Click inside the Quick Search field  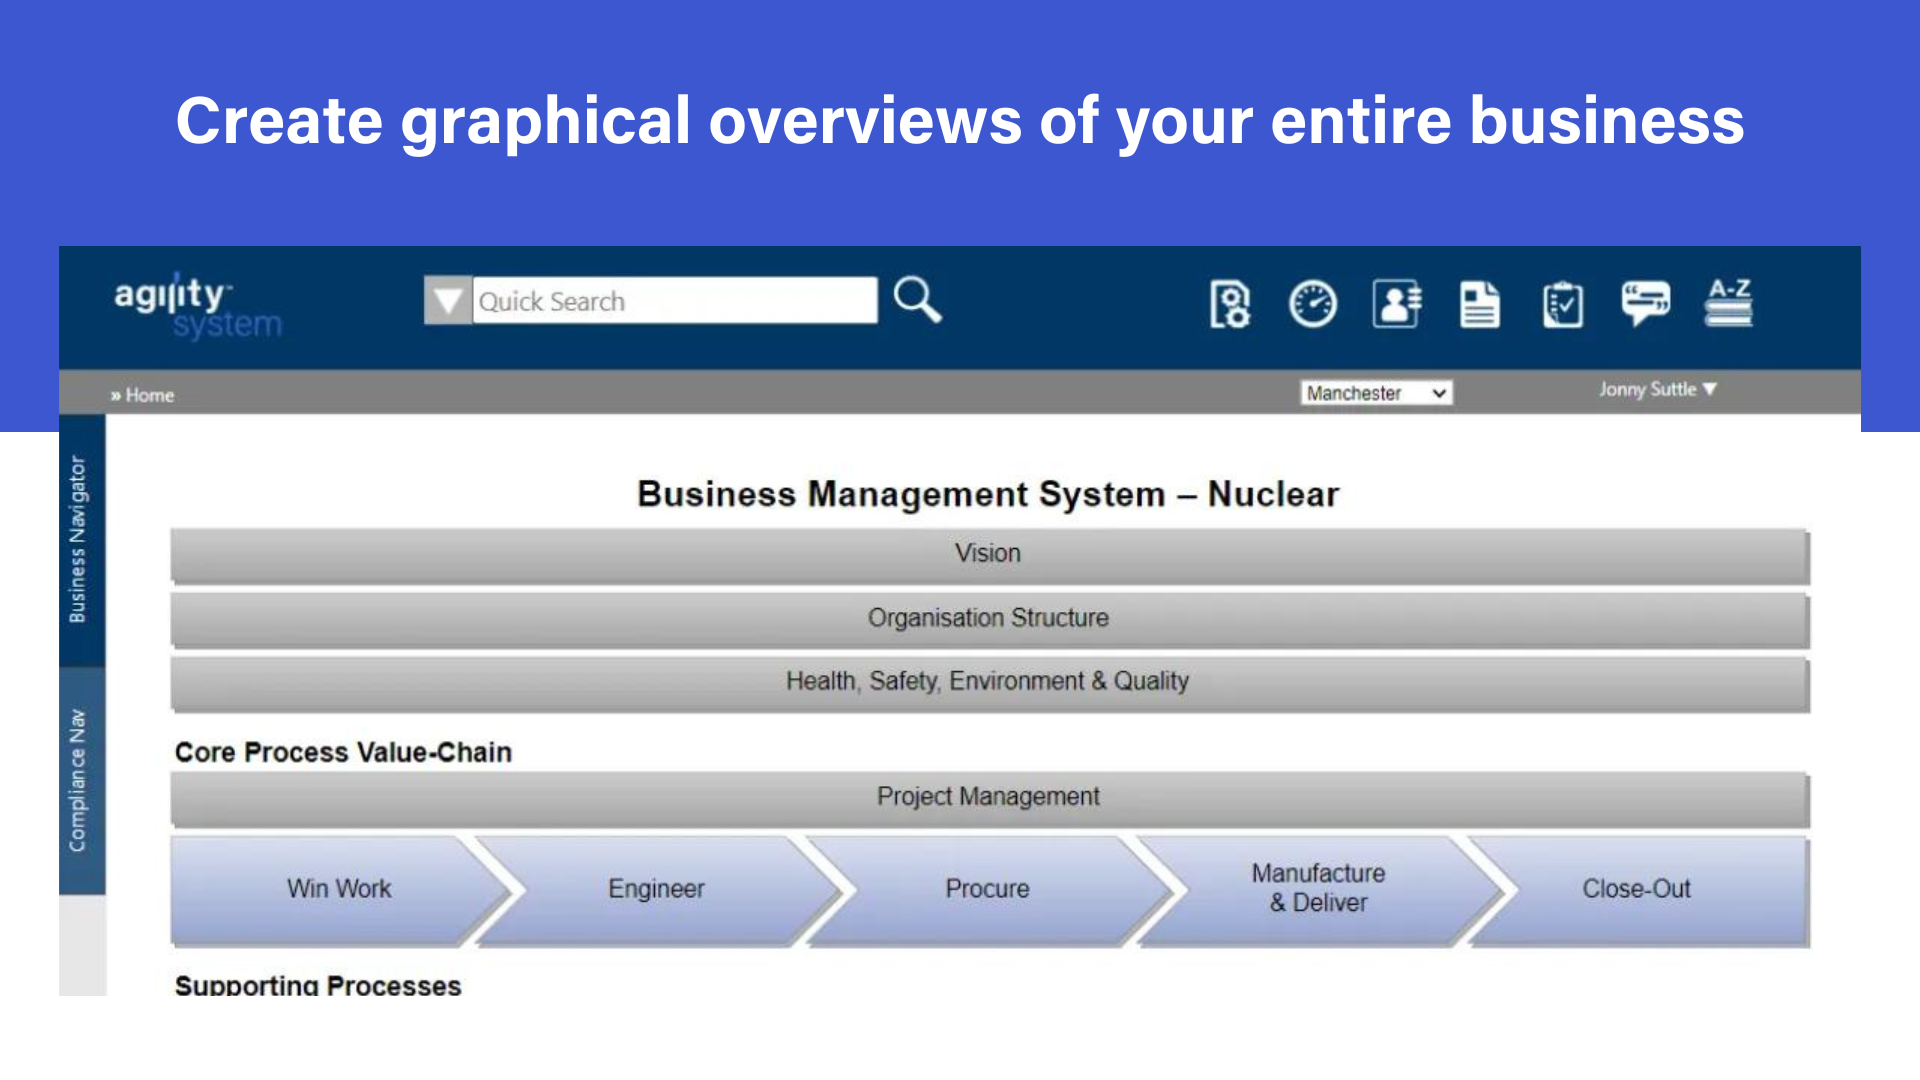[x=674, y=301]
